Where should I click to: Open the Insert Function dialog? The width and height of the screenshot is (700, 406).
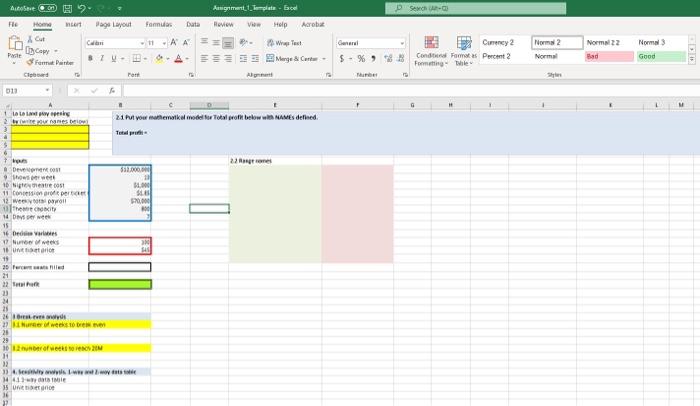112,91
